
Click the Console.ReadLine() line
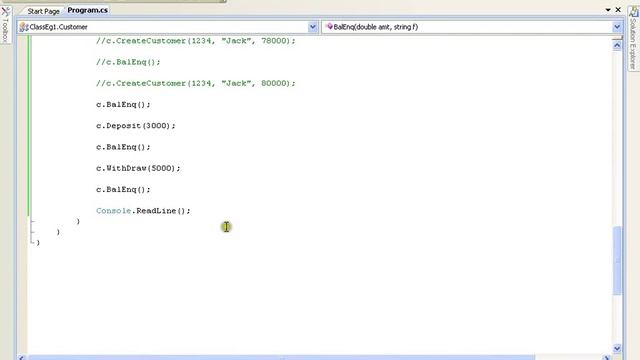point(143,211)
